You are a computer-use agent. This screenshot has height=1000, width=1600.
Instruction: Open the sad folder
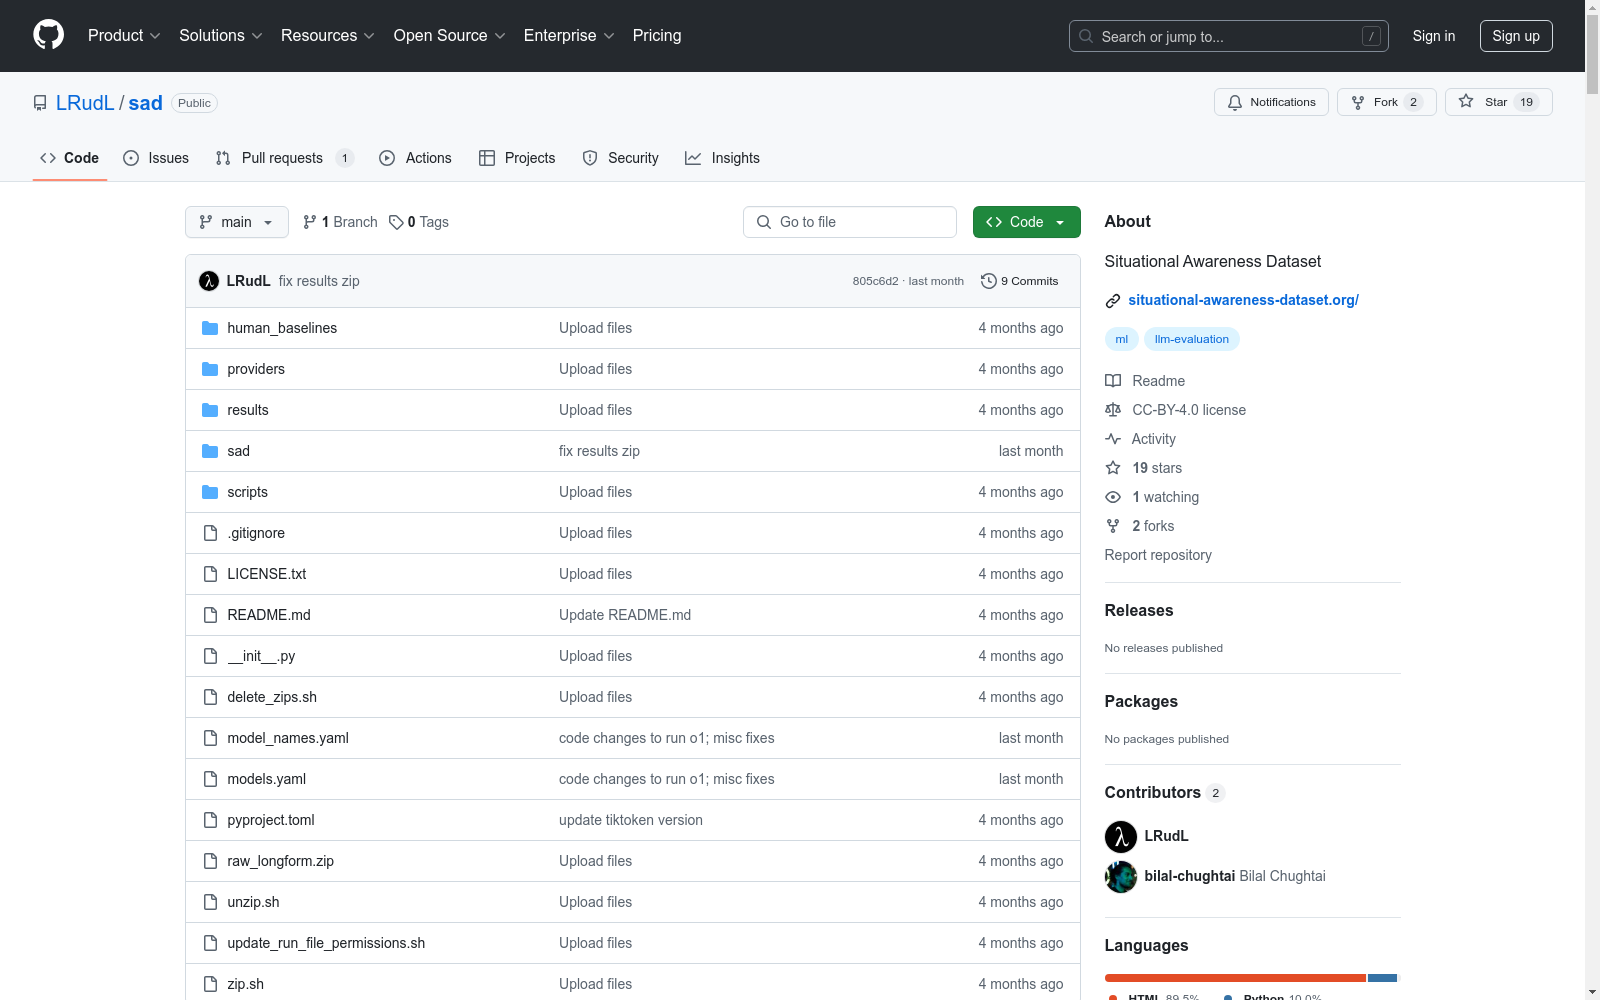239,451
